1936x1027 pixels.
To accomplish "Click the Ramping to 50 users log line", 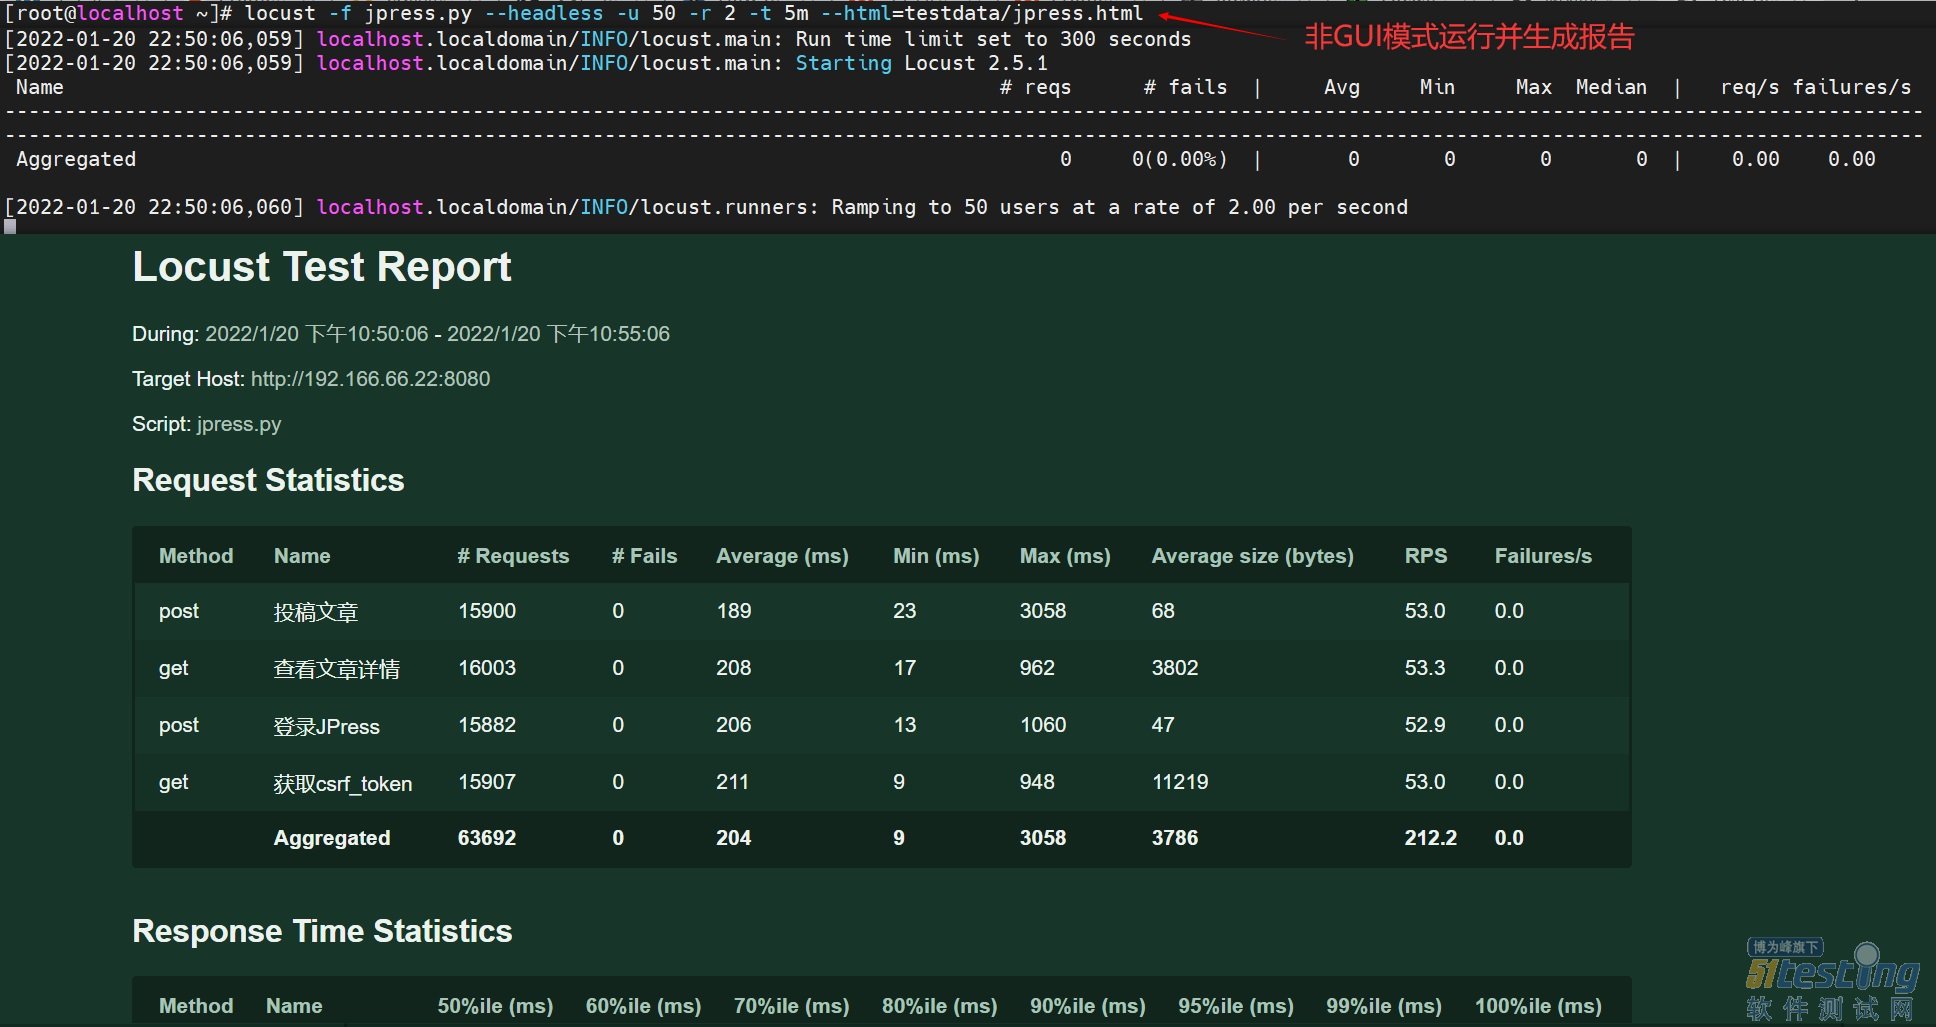I will 706,207.
